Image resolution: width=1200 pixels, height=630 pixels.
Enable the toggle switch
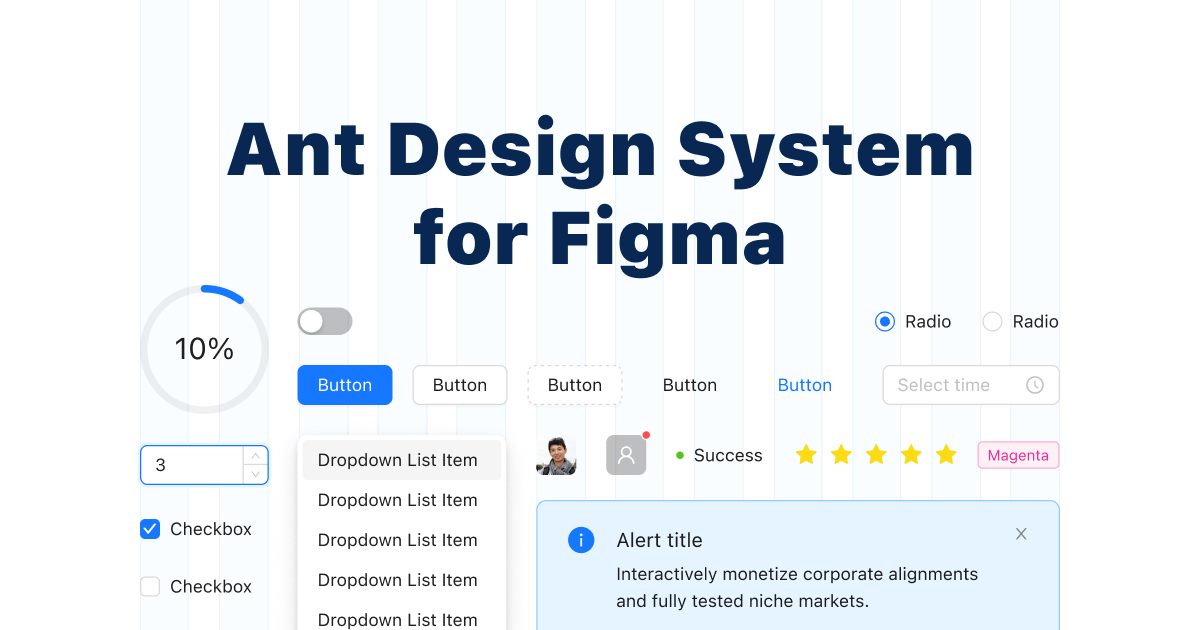tap(325, 321)
